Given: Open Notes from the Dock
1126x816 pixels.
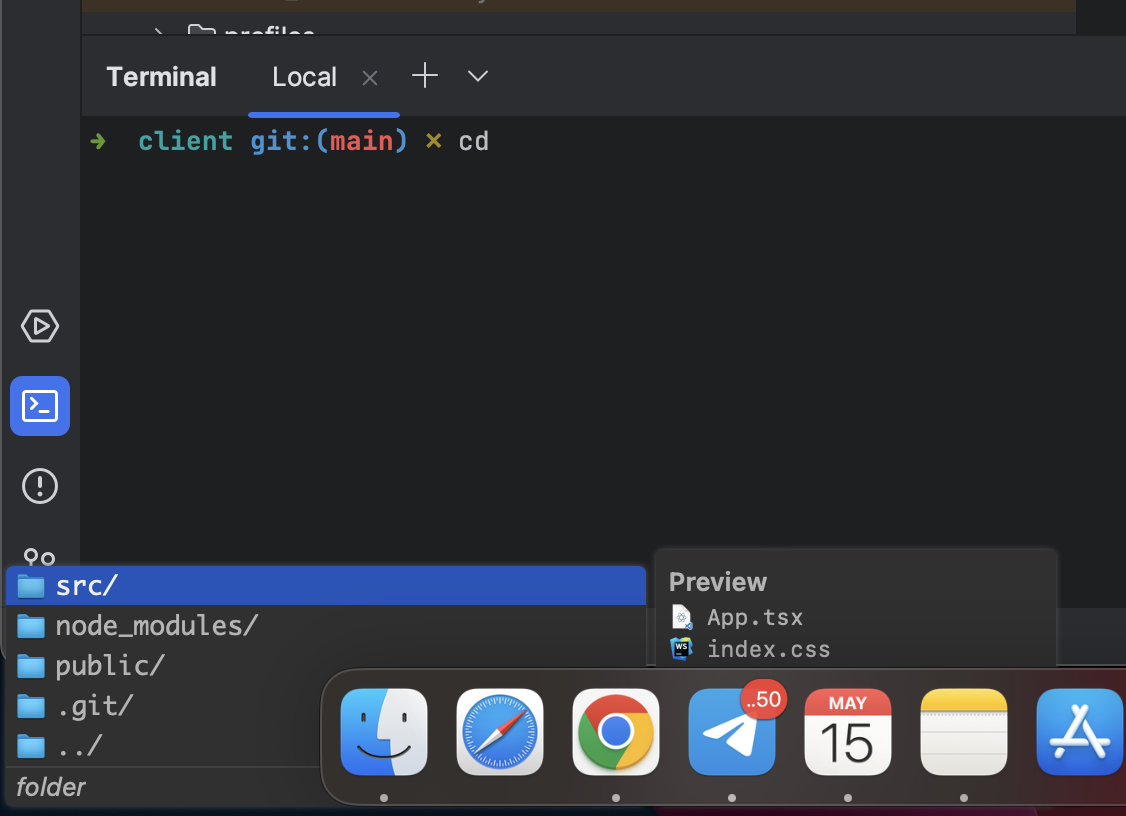Looking at the screenshot, I should point(964,732).
